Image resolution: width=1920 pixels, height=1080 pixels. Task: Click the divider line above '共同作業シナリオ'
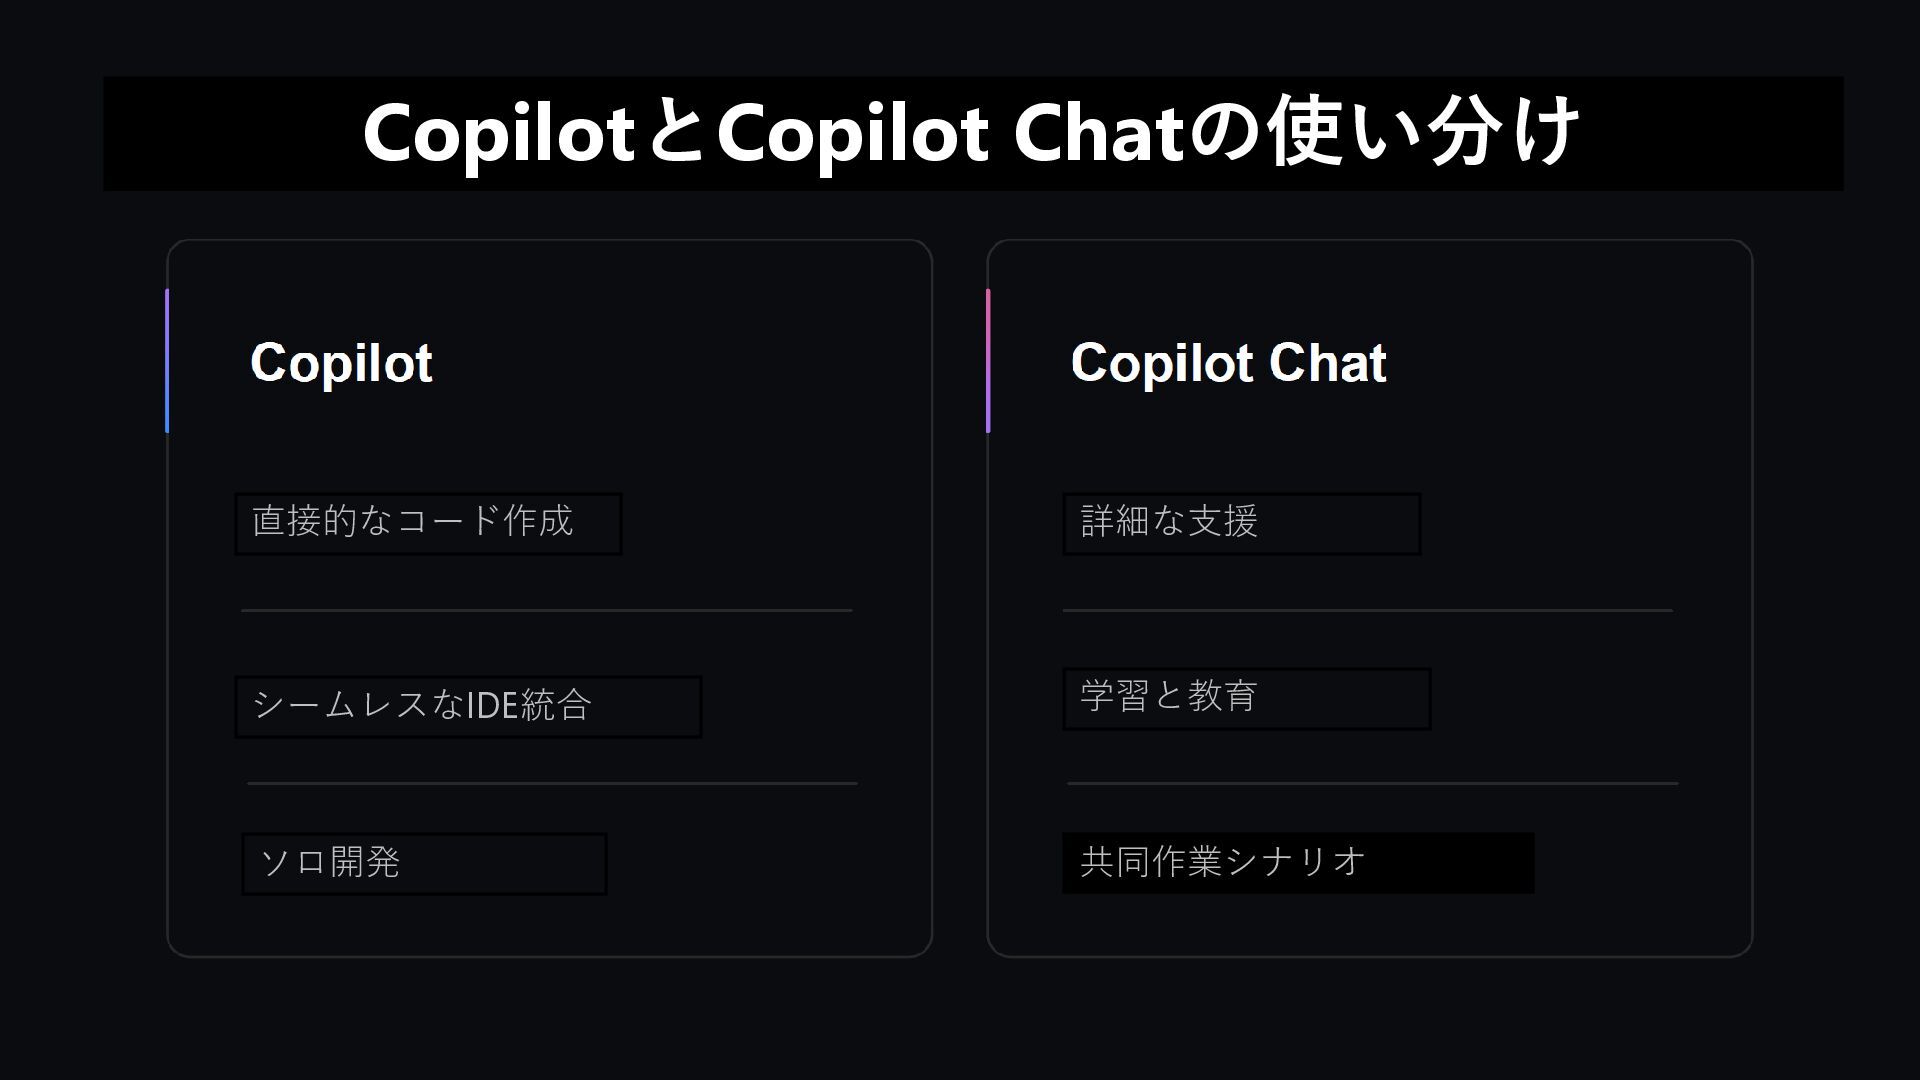1372,783
